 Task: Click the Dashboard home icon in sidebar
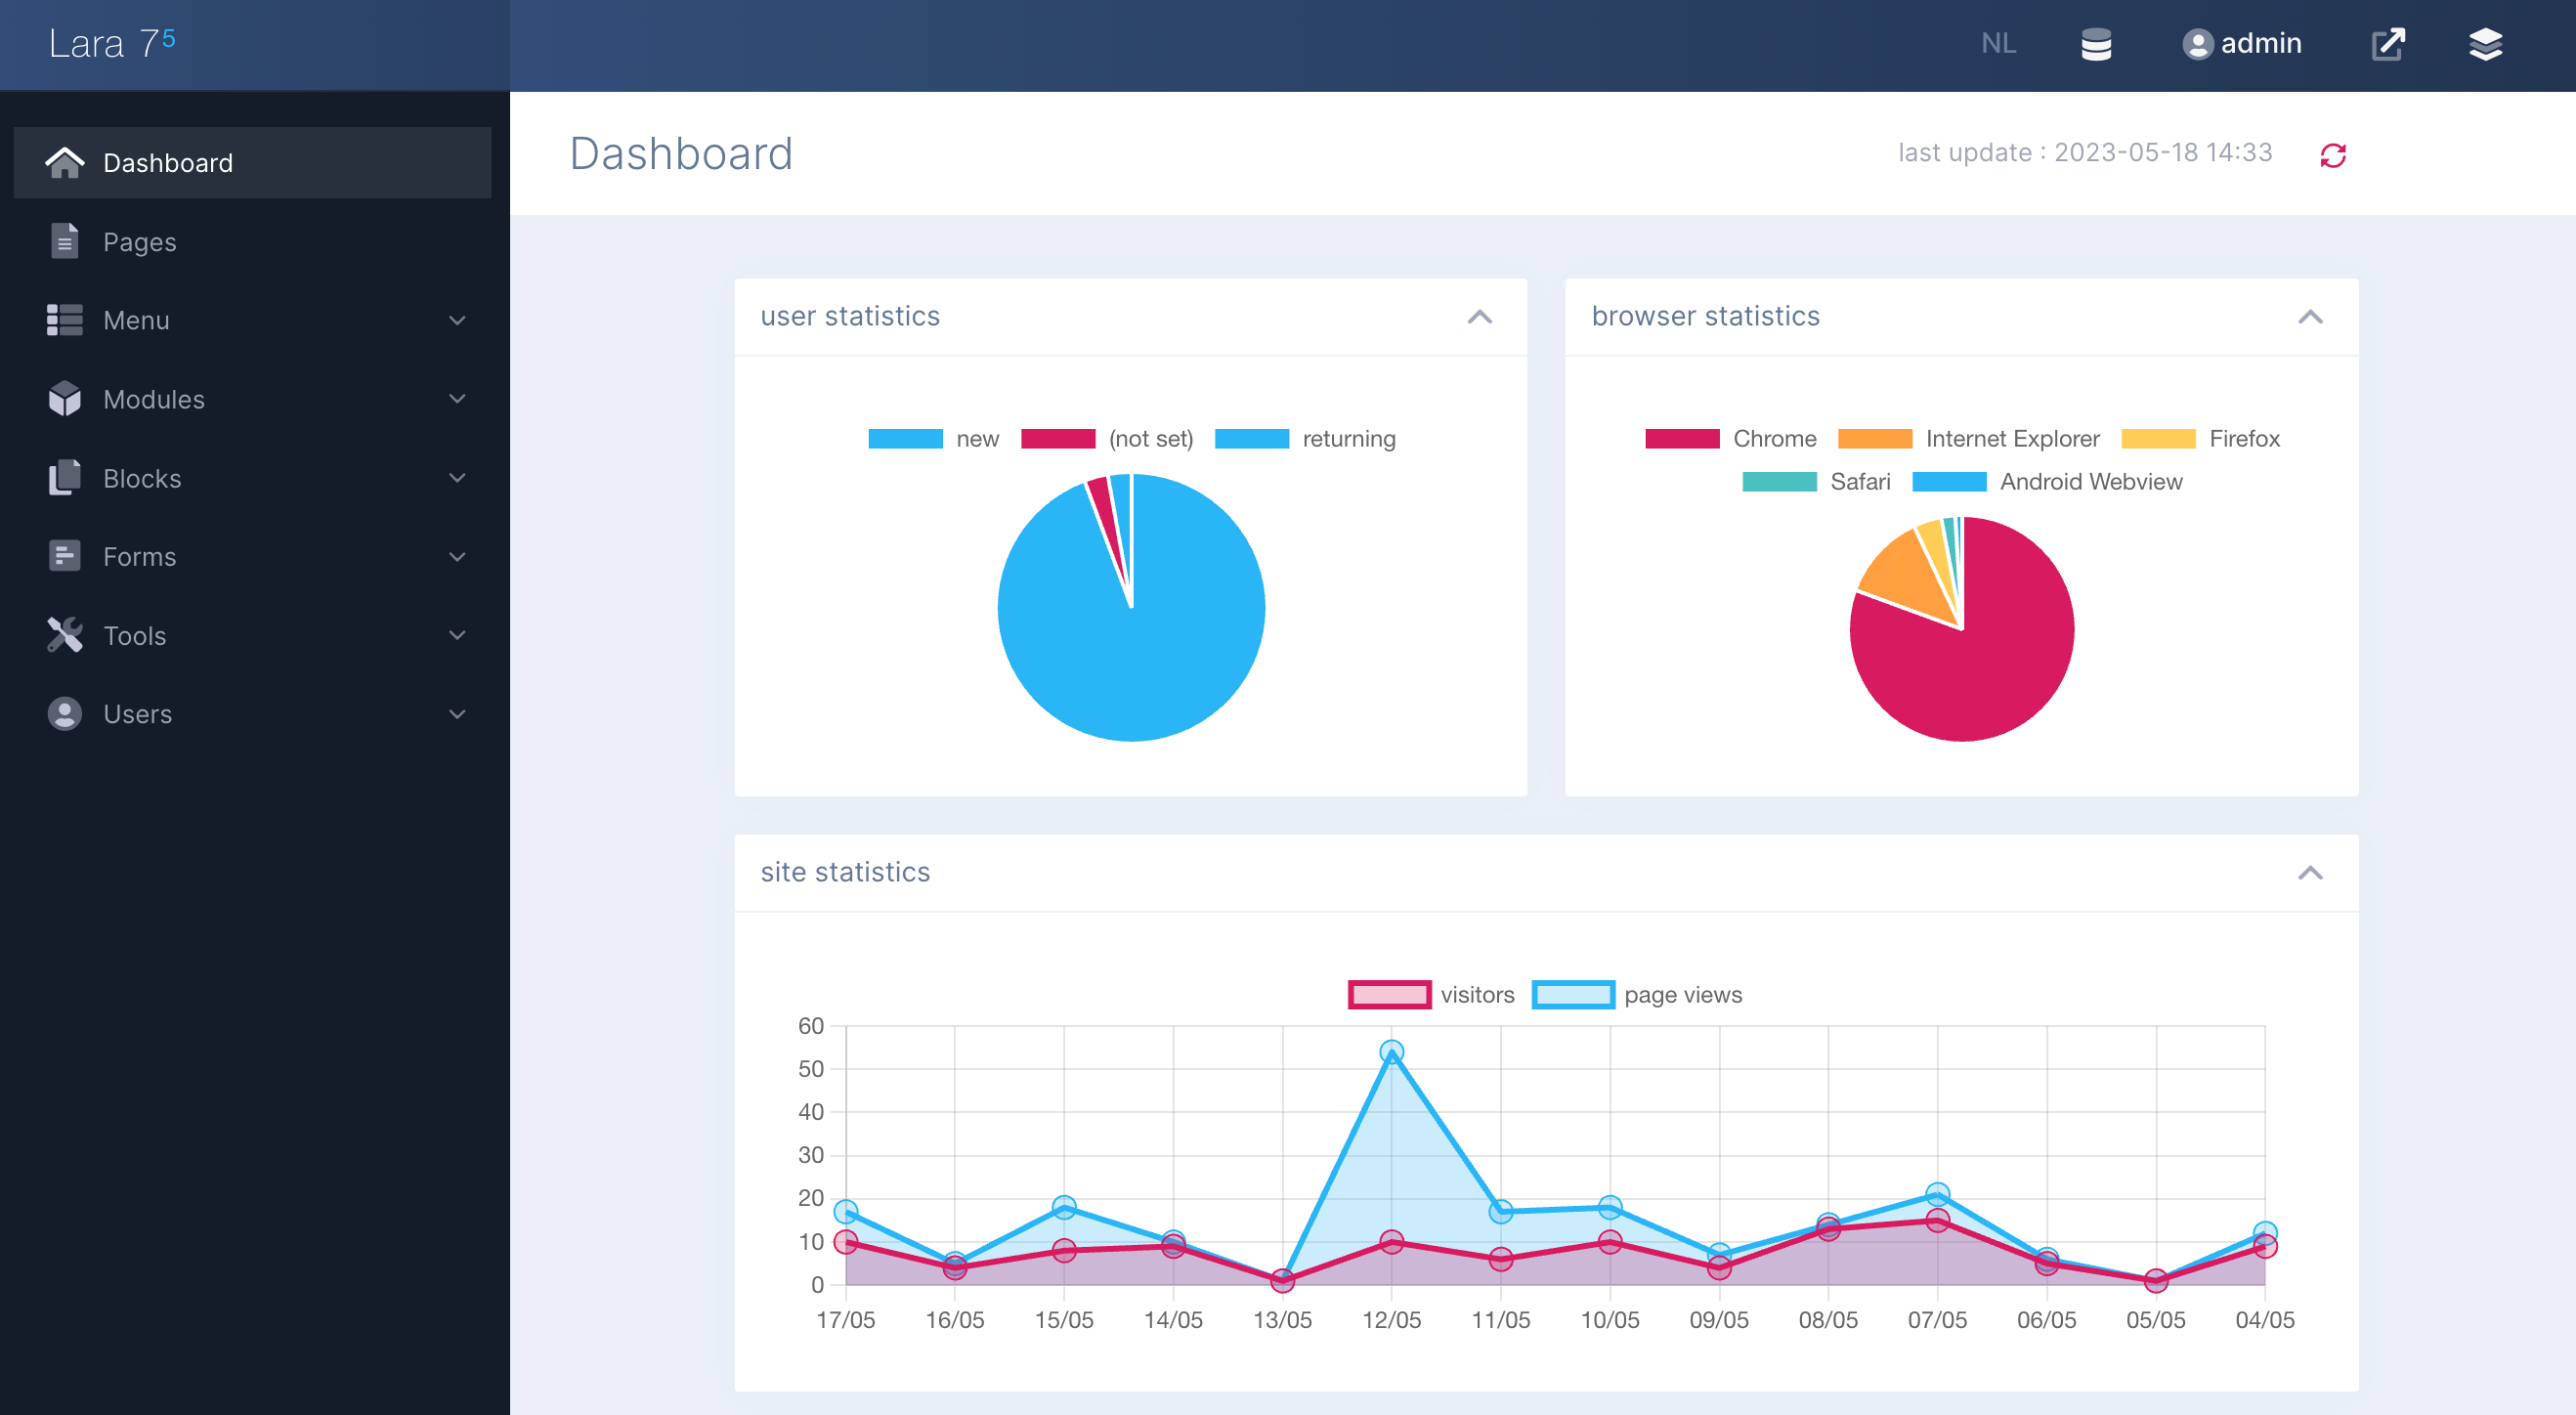65,162
